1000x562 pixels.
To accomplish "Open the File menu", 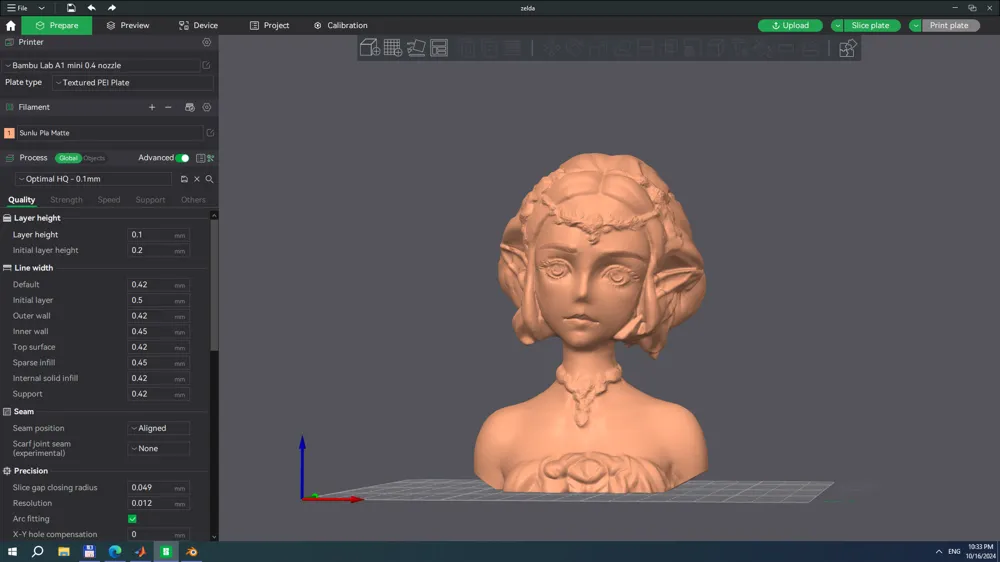I will [17, 8].
